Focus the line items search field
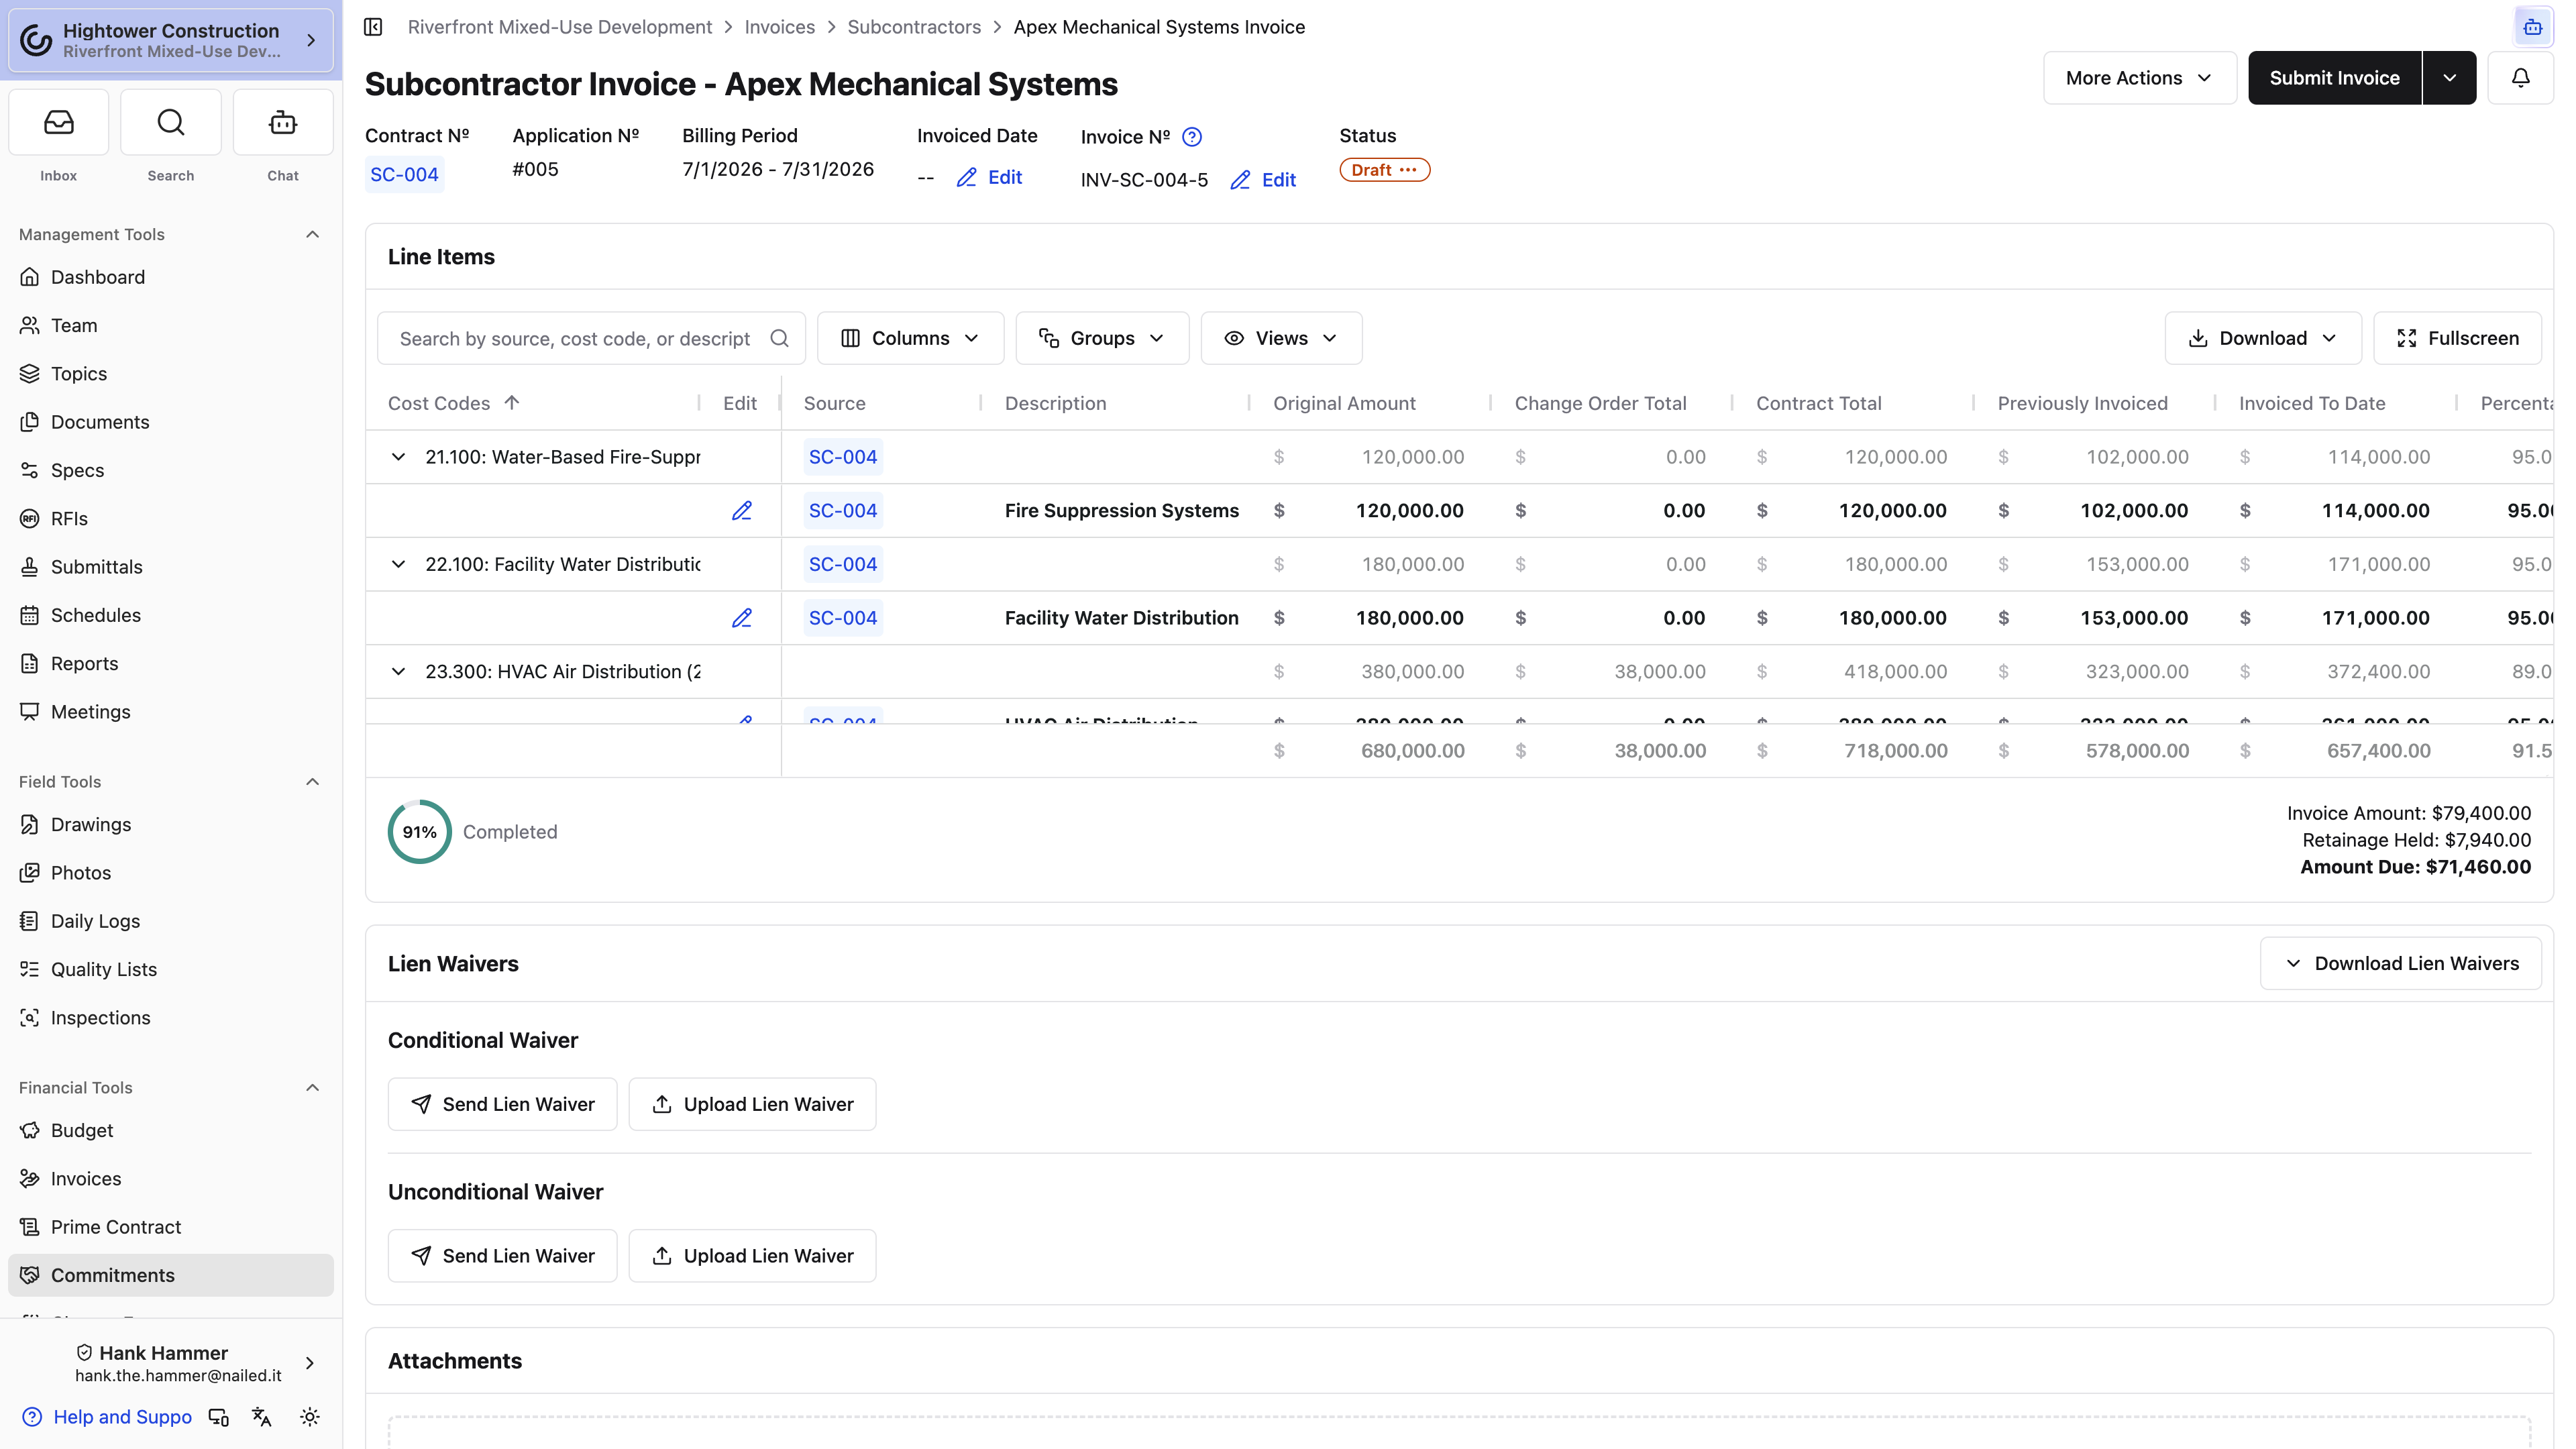This screenshot has width=2576, height=1449. [591, 339]
